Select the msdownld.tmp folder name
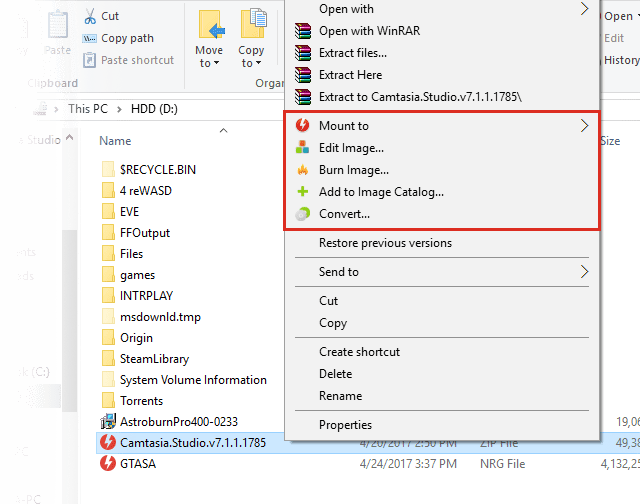 [160, 317]
